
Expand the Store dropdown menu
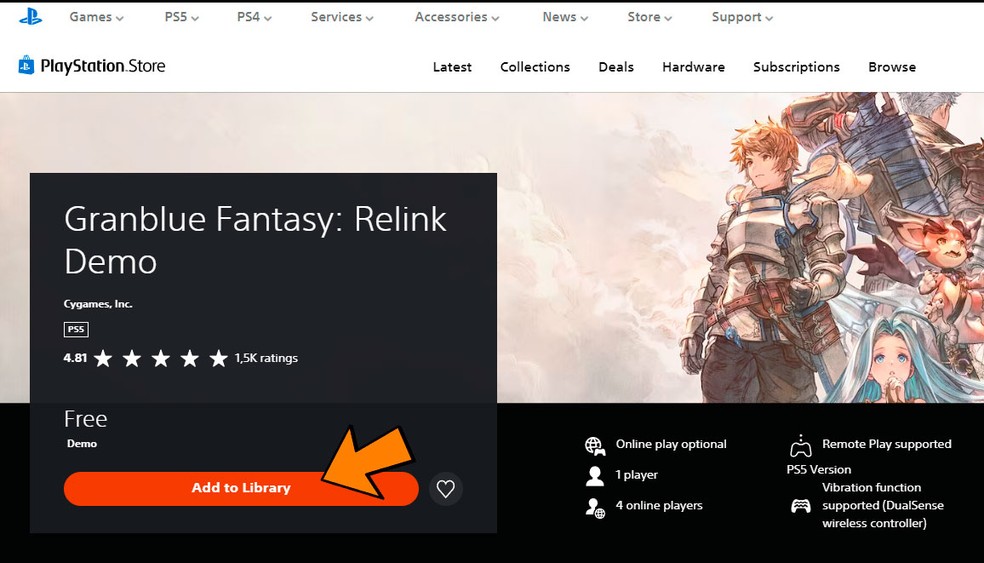pyautogui.click(x=650, y=17)
